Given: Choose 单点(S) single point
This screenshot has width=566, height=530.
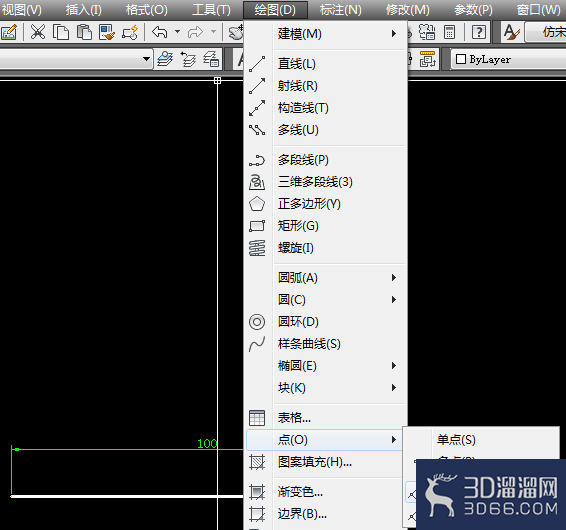Looking at the screenshot, I should (x=482, y=440).
